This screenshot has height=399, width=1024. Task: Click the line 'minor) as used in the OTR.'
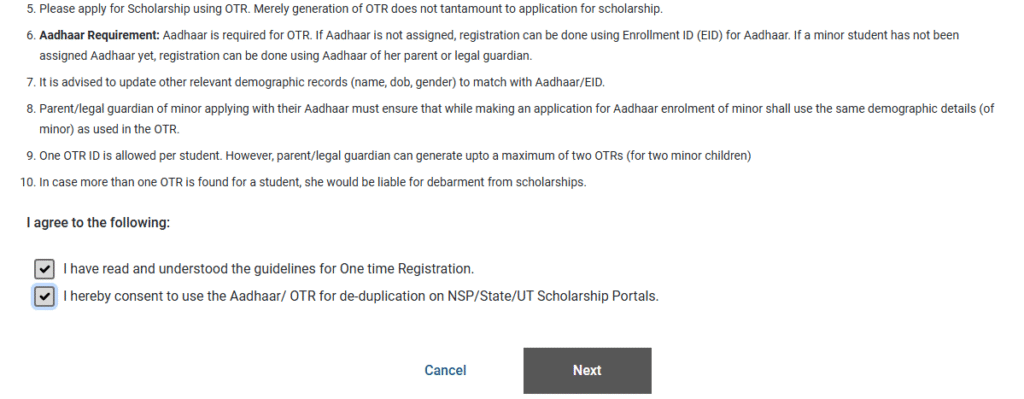click(109, 129)
